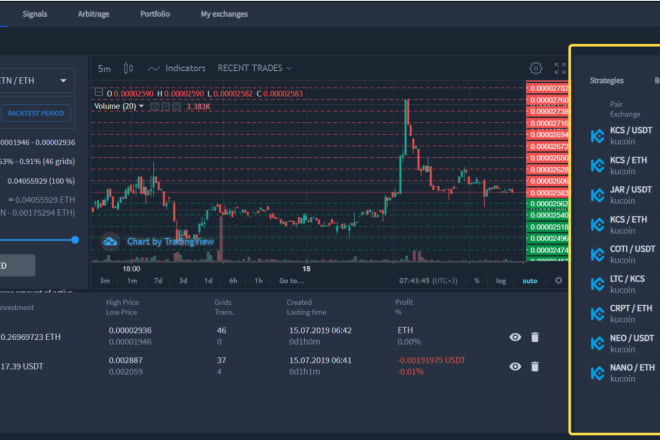660x440 pixels.
Task: Click the TradingView cloud logo icon
Action: 110,242
